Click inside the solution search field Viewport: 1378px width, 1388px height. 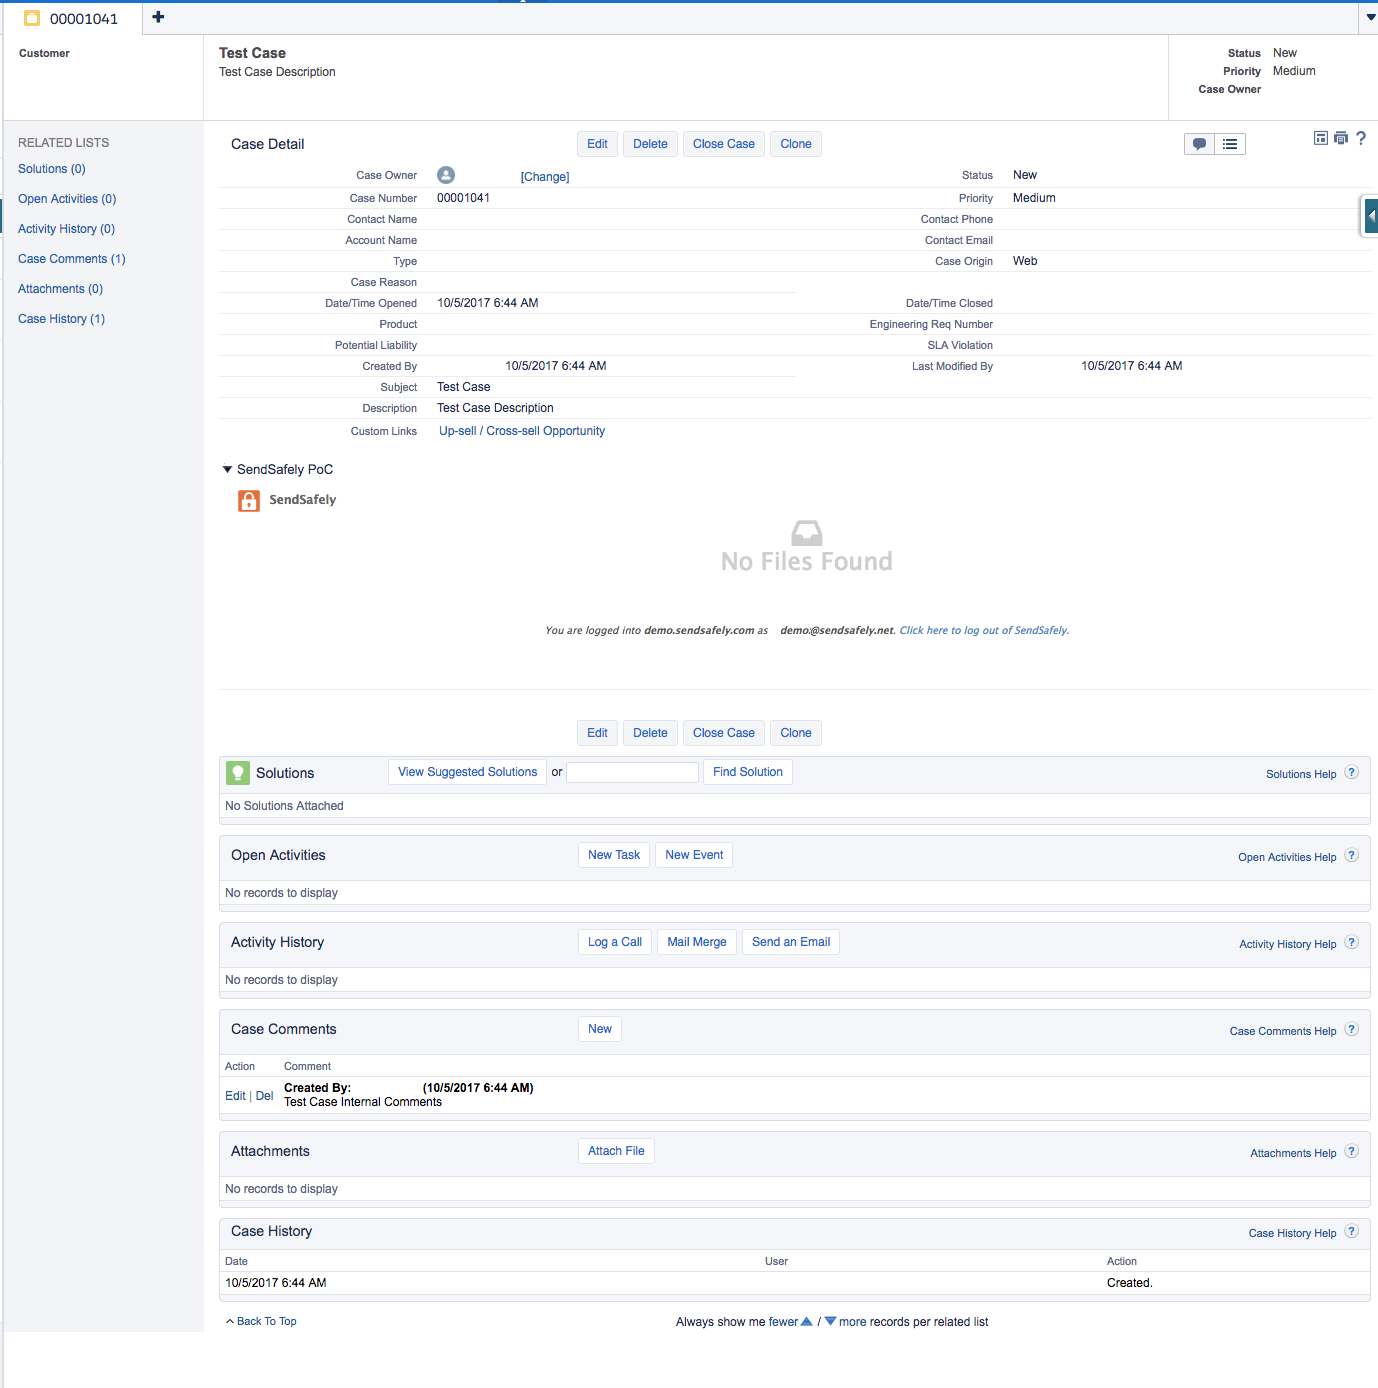point(631,772)
